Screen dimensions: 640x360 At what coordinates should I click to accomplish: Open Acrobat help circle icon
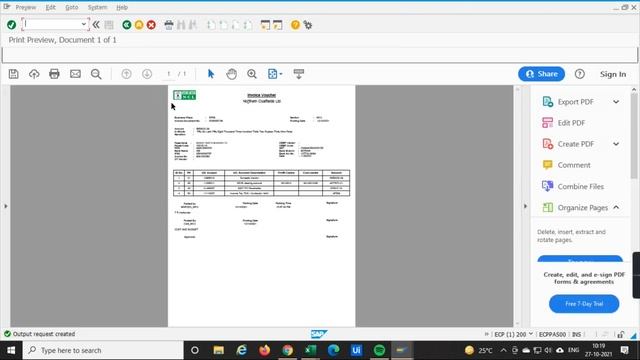pyautogui.click(x=580, y=74)
